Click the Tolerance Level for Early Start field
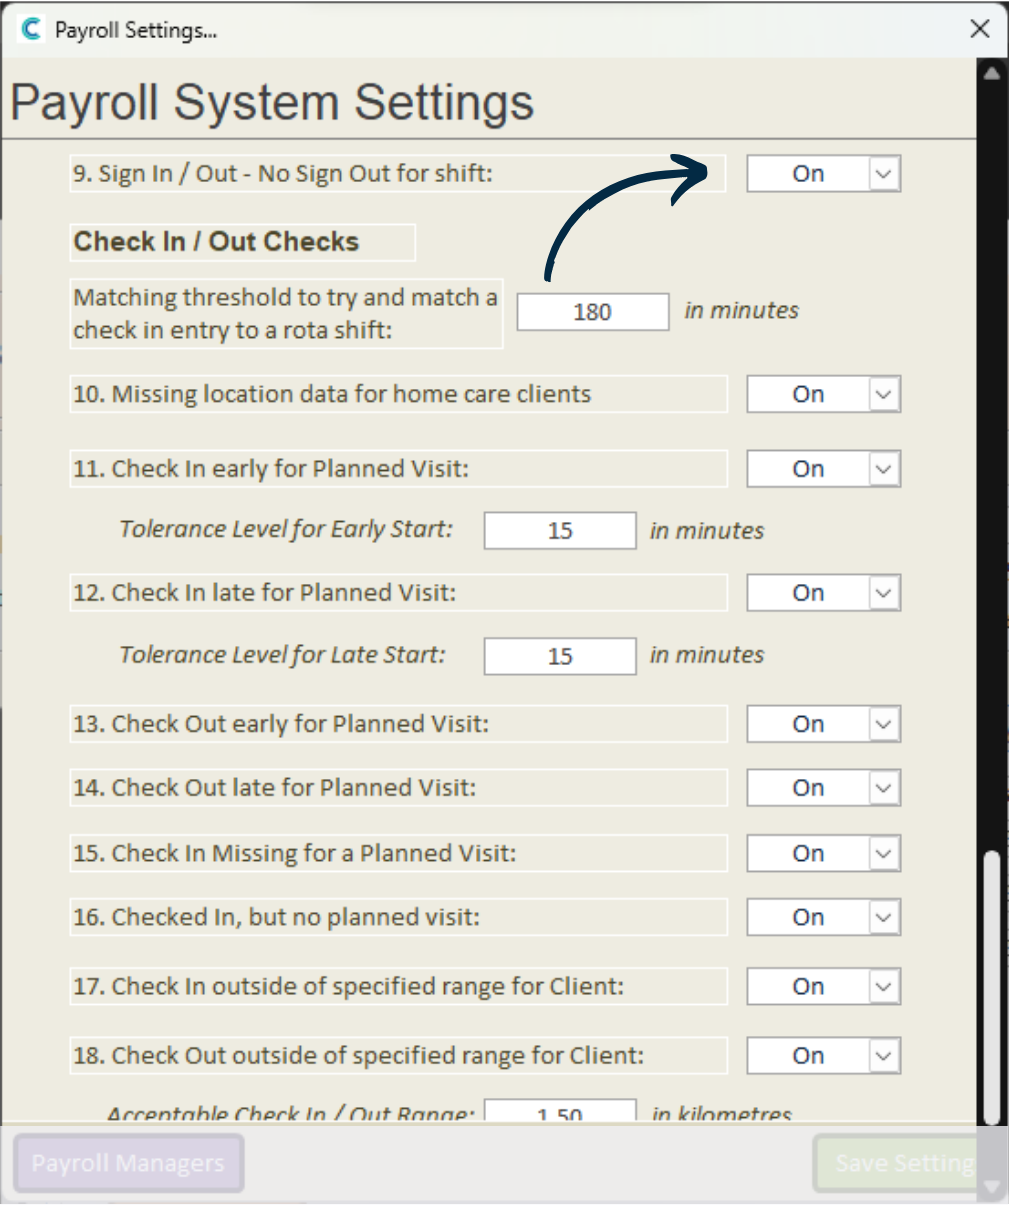The height and width of the screenshot is (1206, 1009). (560, 531)
